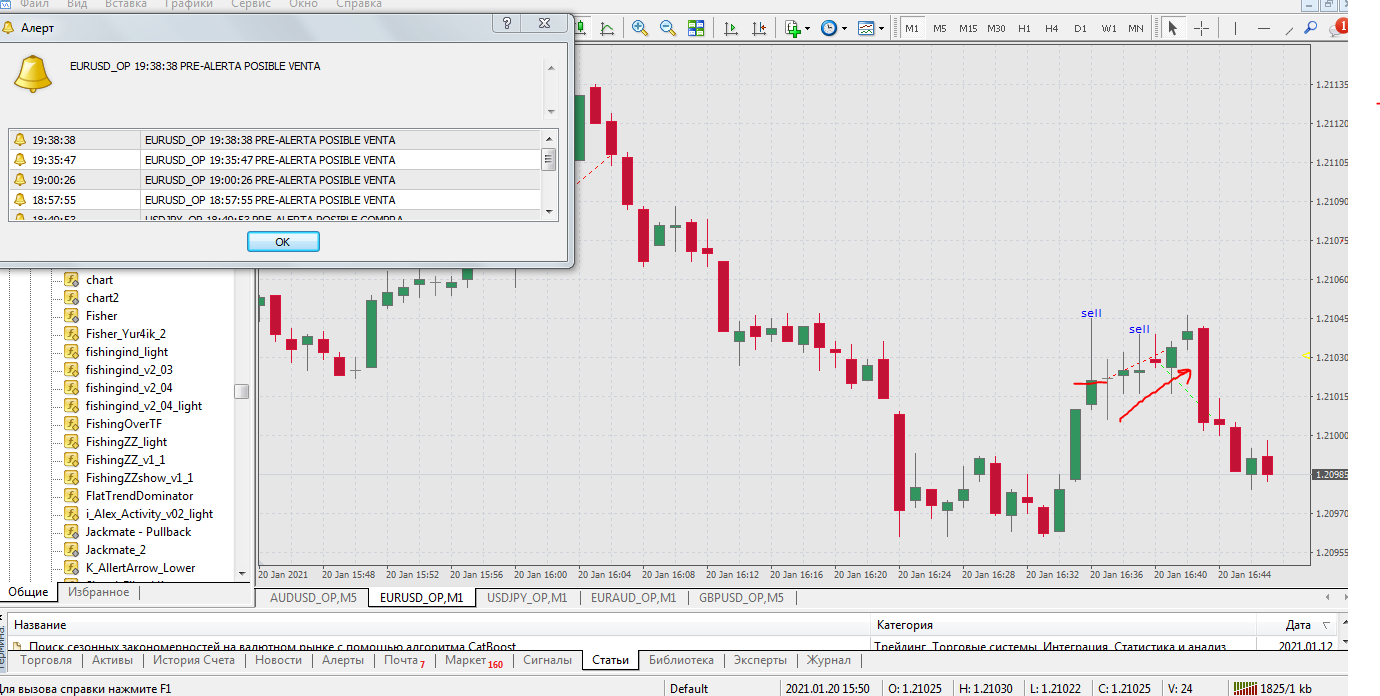Image resolution: width=1380 pixels, height=696 pixels.
Task: Click the zoom in magnifier icon
Action: click(640, 28)
